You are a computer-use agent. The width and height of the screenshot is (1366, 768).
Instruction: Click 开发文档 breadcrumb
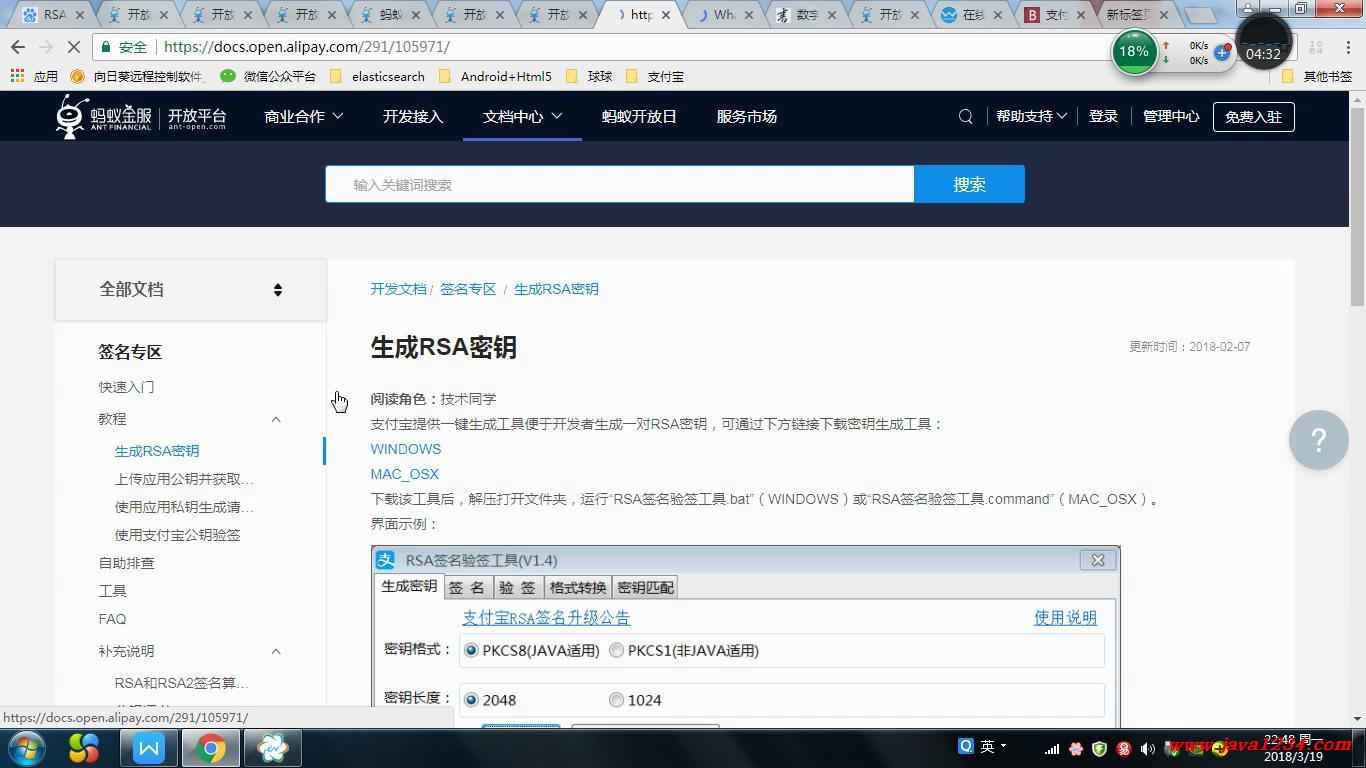pos(398,289)
